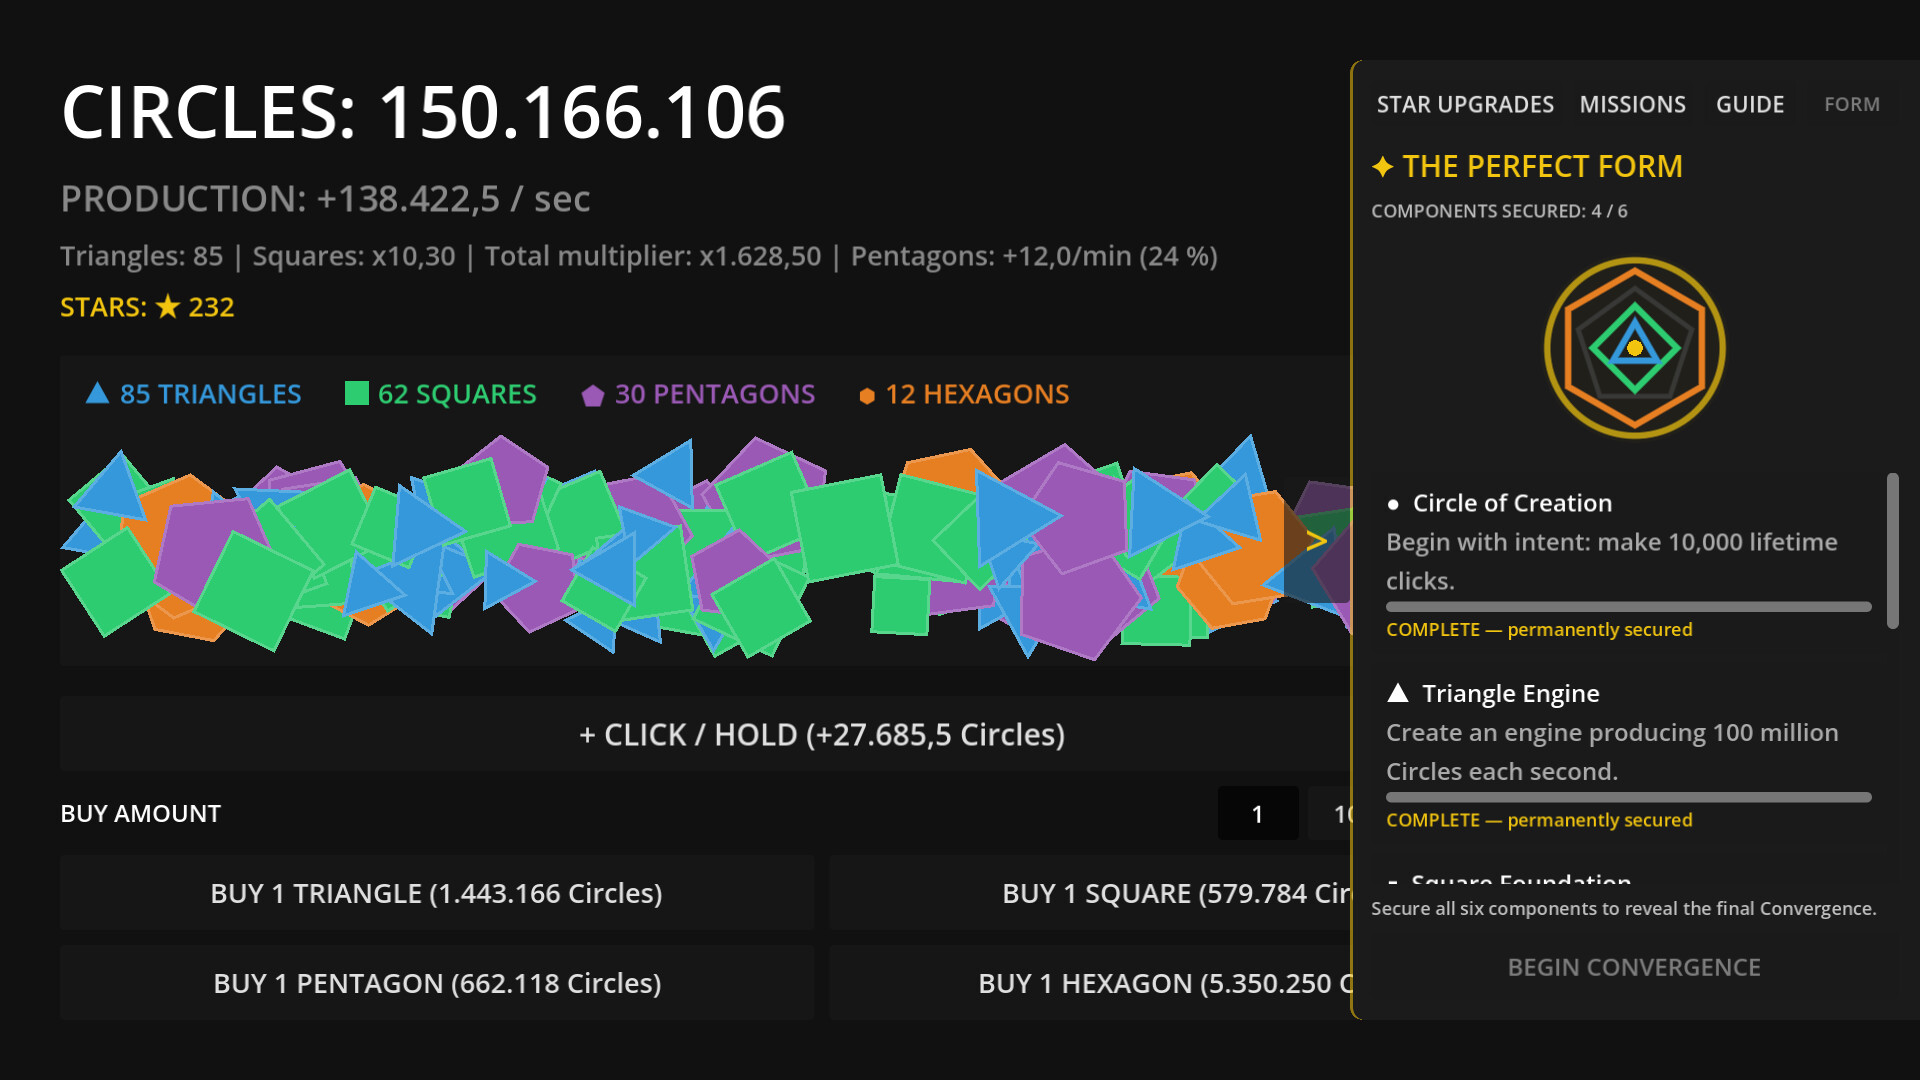1920x1080 pixels.
Task: Click the Total multiplier stats line
Action: [x=639, y=256]
